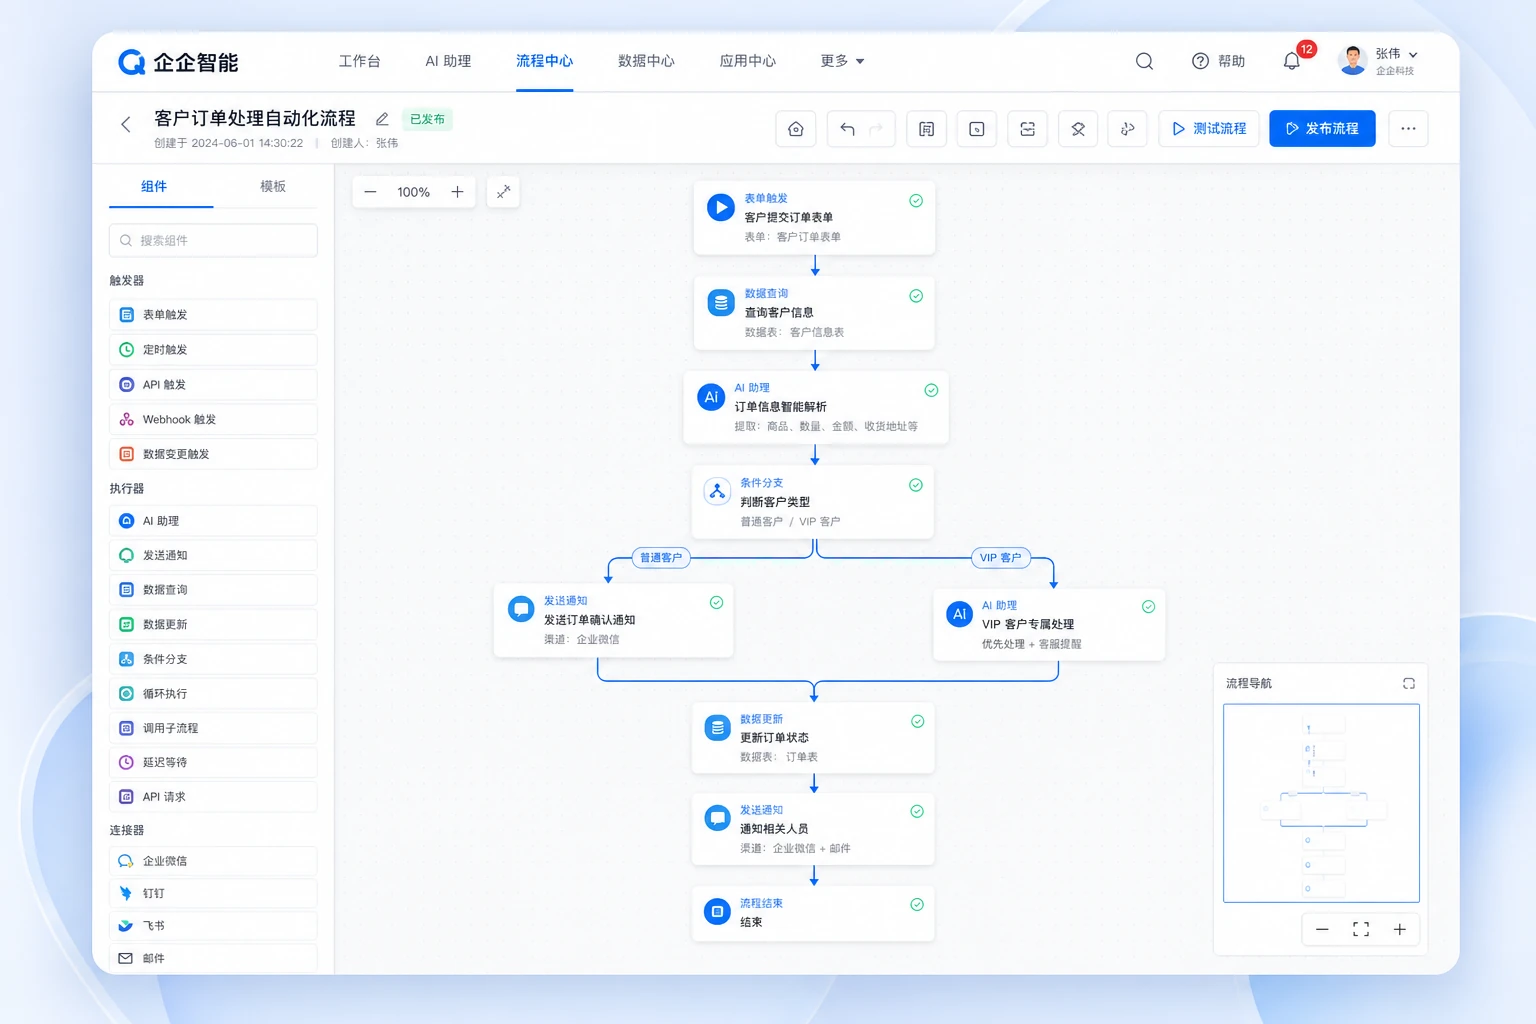Image resolution: width=1536 pixels, height=1024 pixels.
Task: Select the 钉钉 connector
Action: (213, 893)
